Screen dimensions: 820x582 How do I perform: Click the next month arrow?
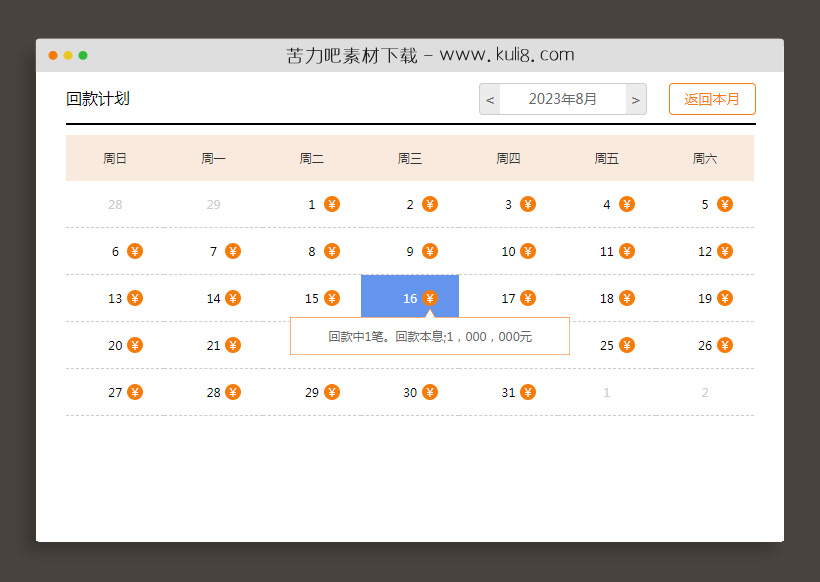click(x=636, y=99)
